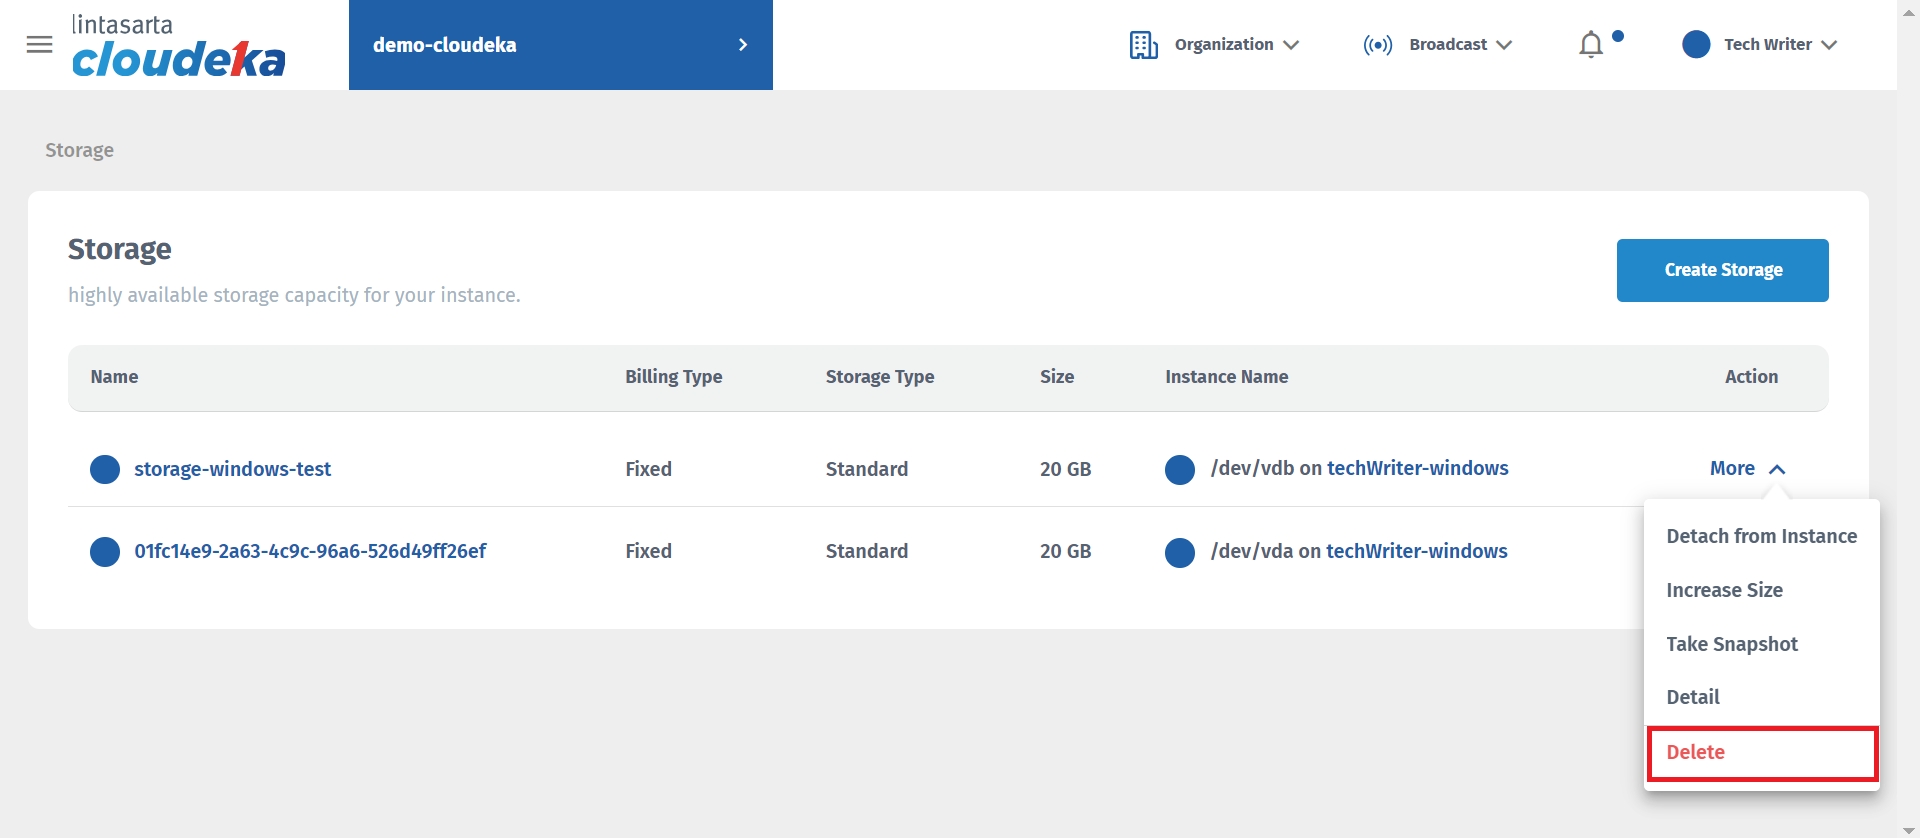Viewport: 1920px width, 838px height.
Task: Open the hamburger navigation menu
Action: [x=39, y=45]
